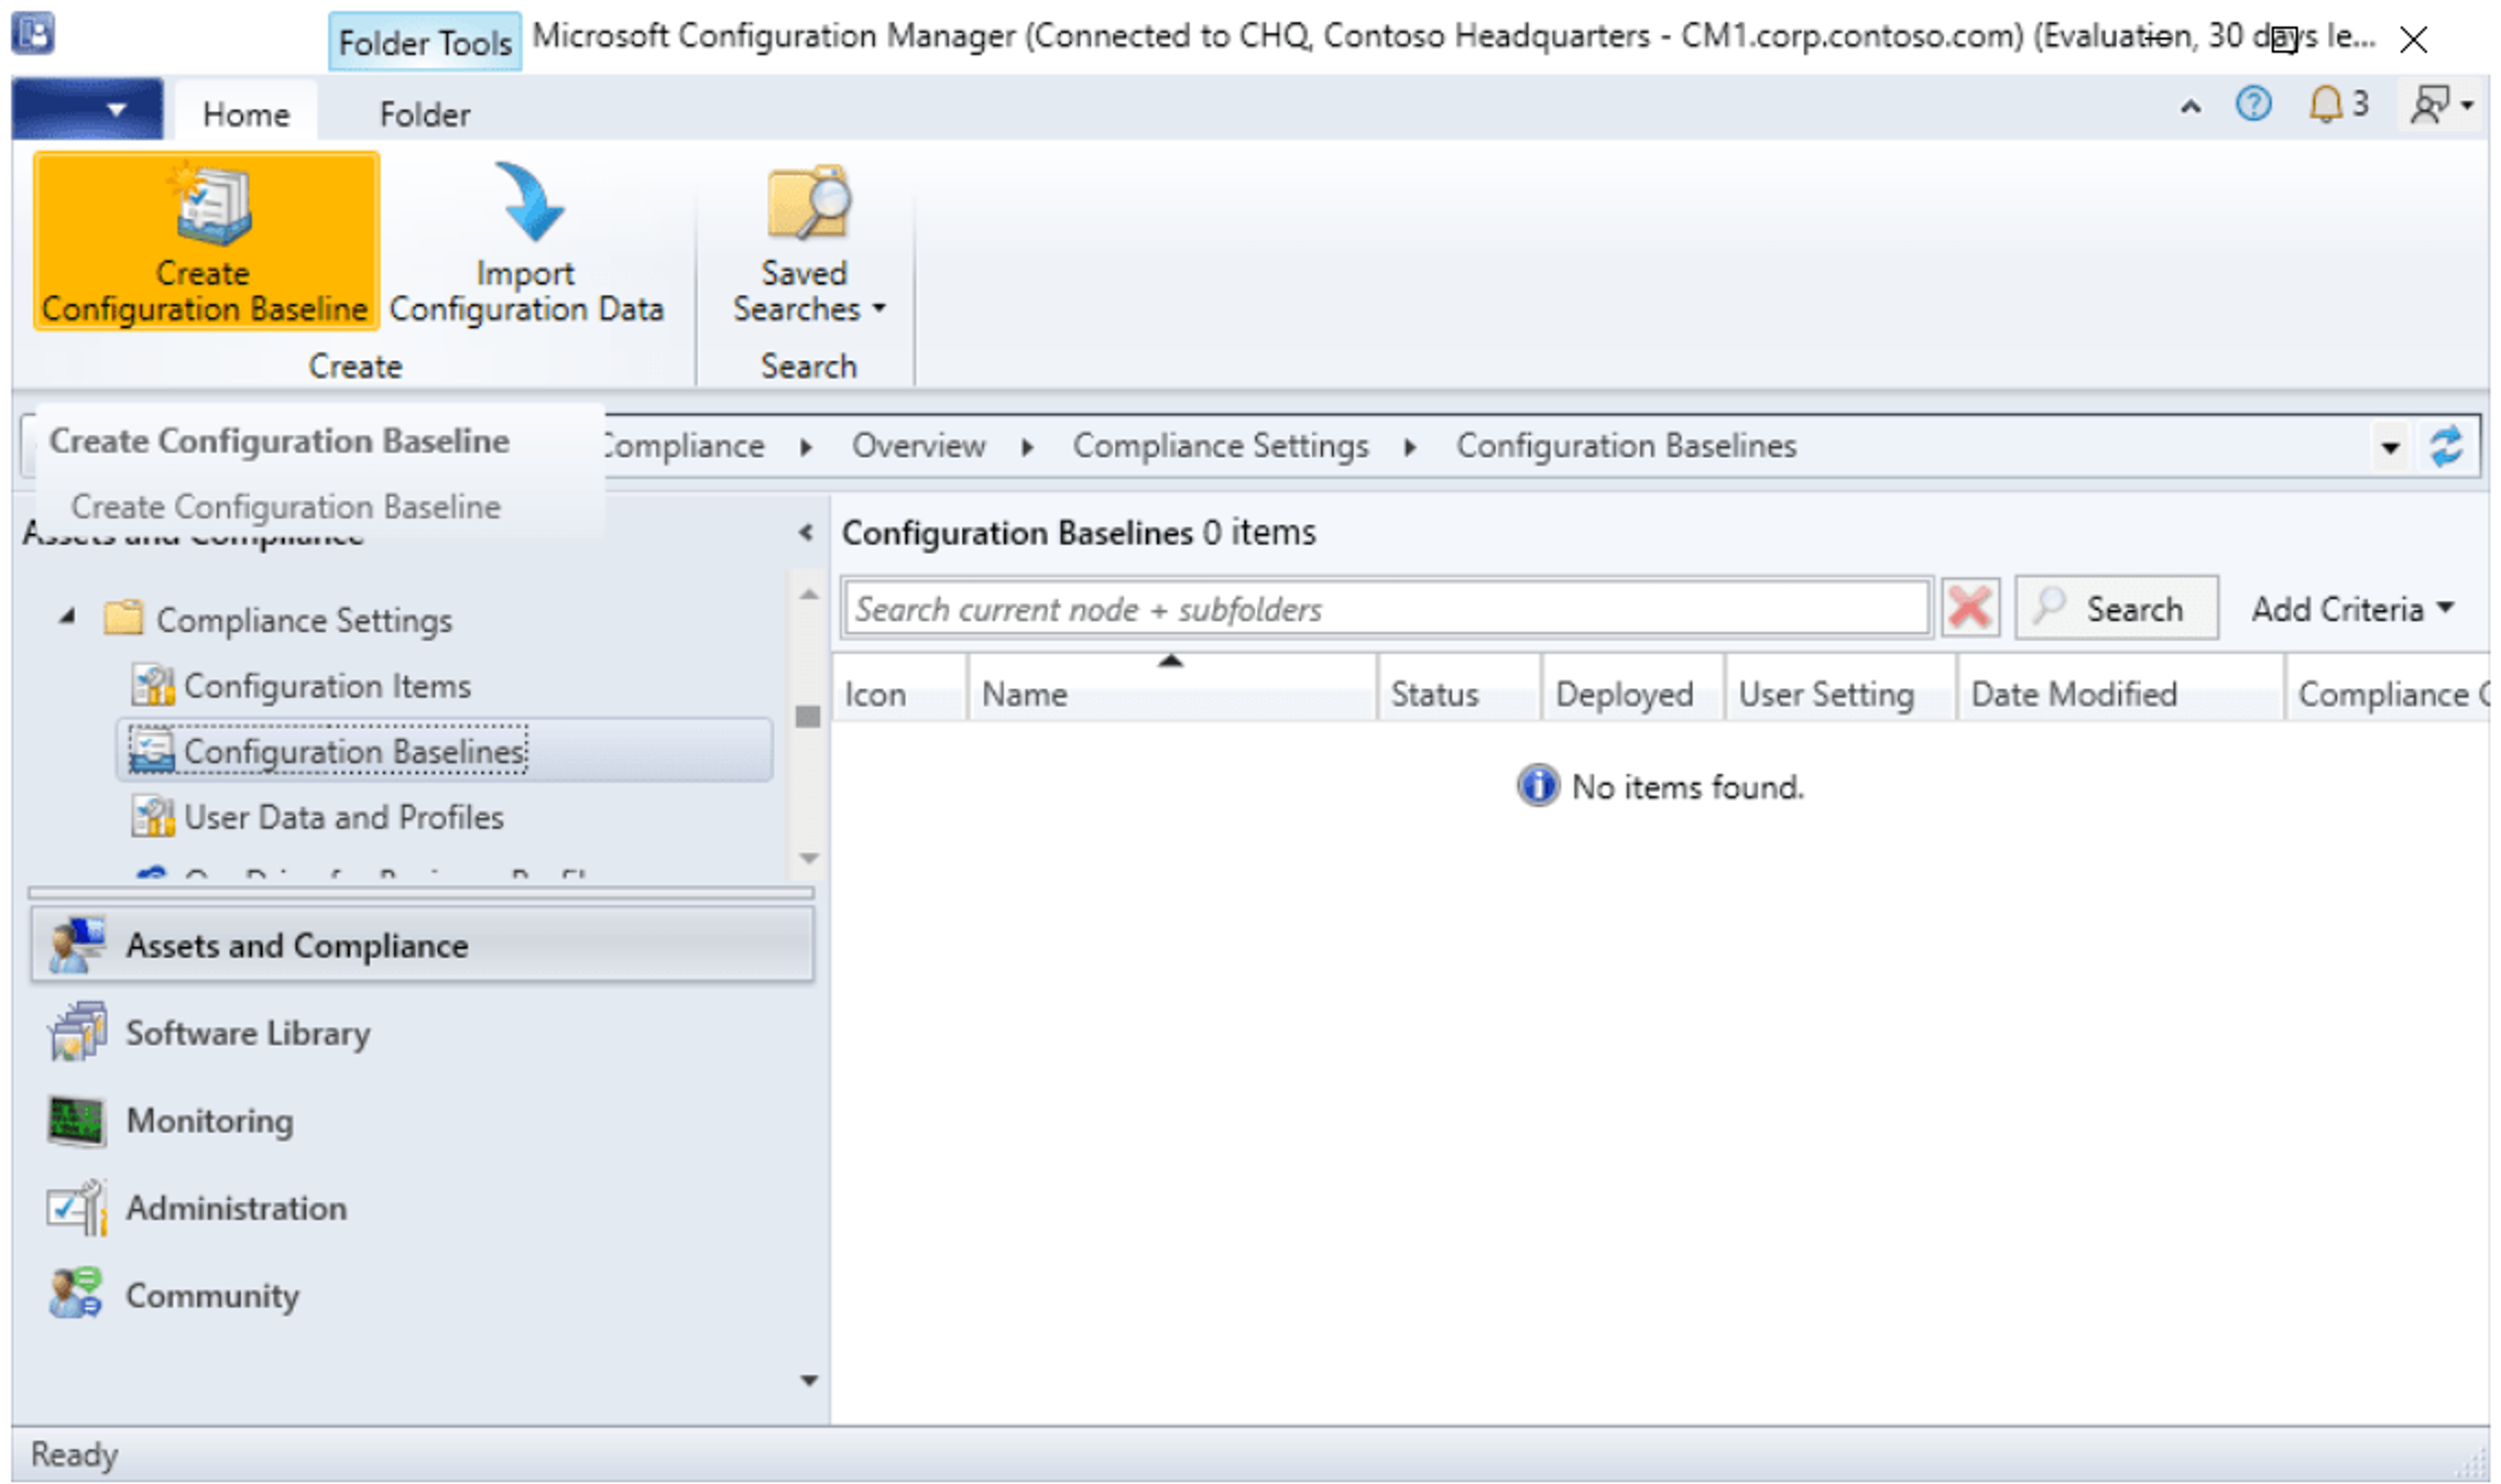The image size is (2501, 1484).
Task: Expand breadcrumb arrow after Compliance Settings
Action: (1410, 448)
